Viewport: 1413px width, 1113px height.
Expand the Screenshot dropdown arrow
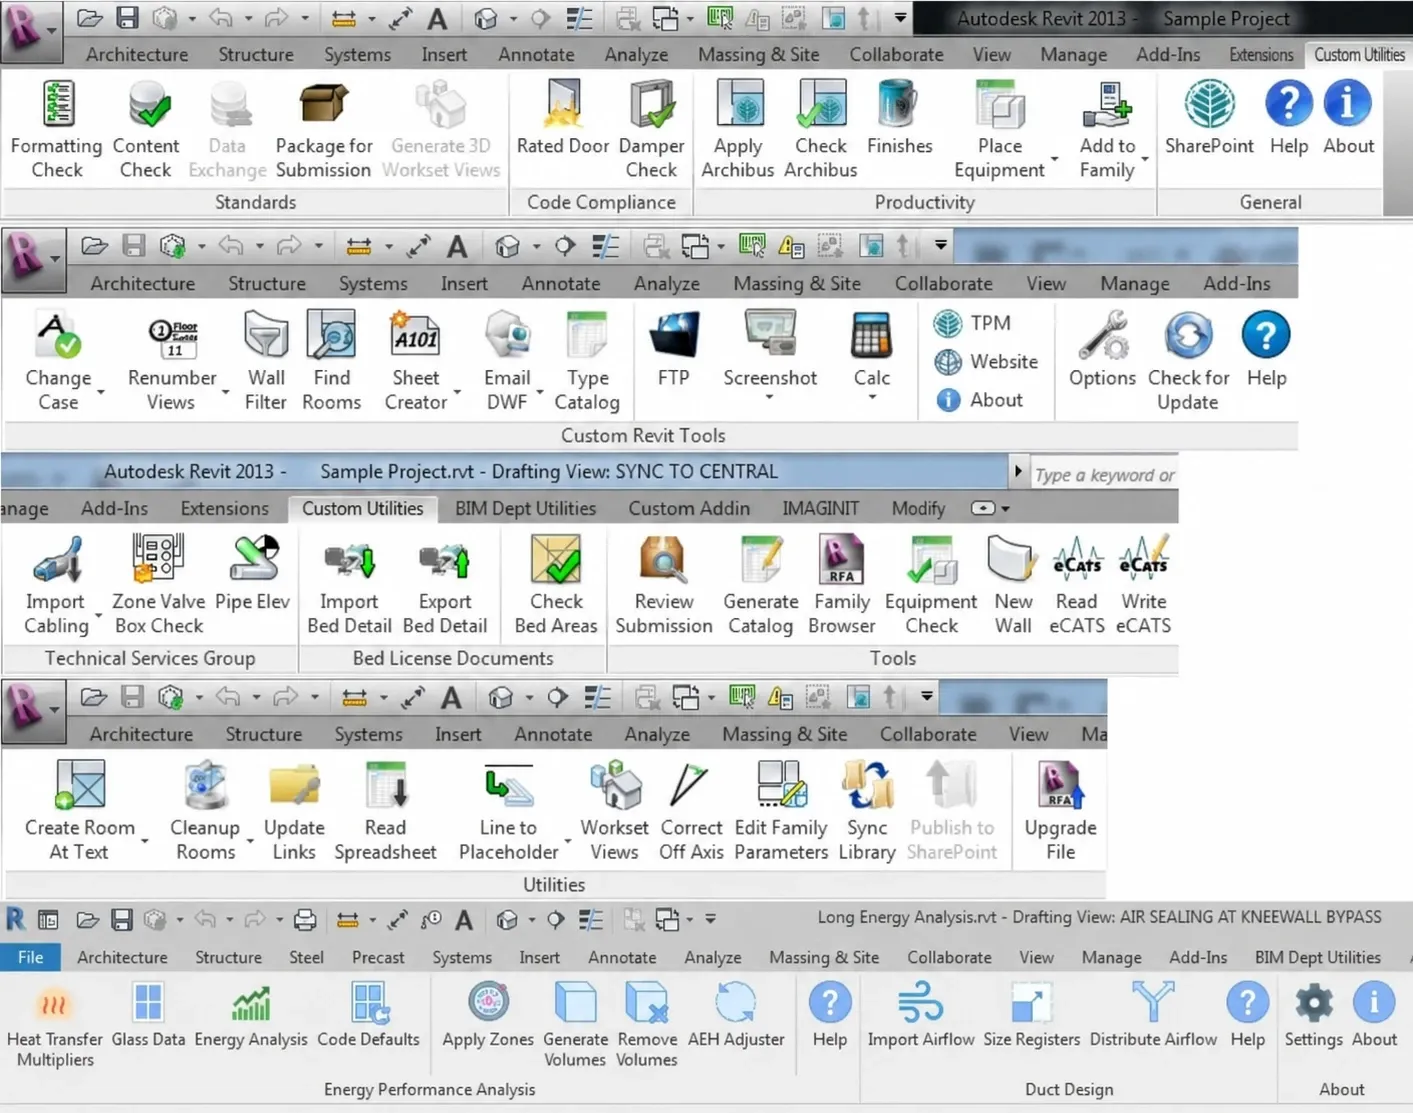(769, 398)
